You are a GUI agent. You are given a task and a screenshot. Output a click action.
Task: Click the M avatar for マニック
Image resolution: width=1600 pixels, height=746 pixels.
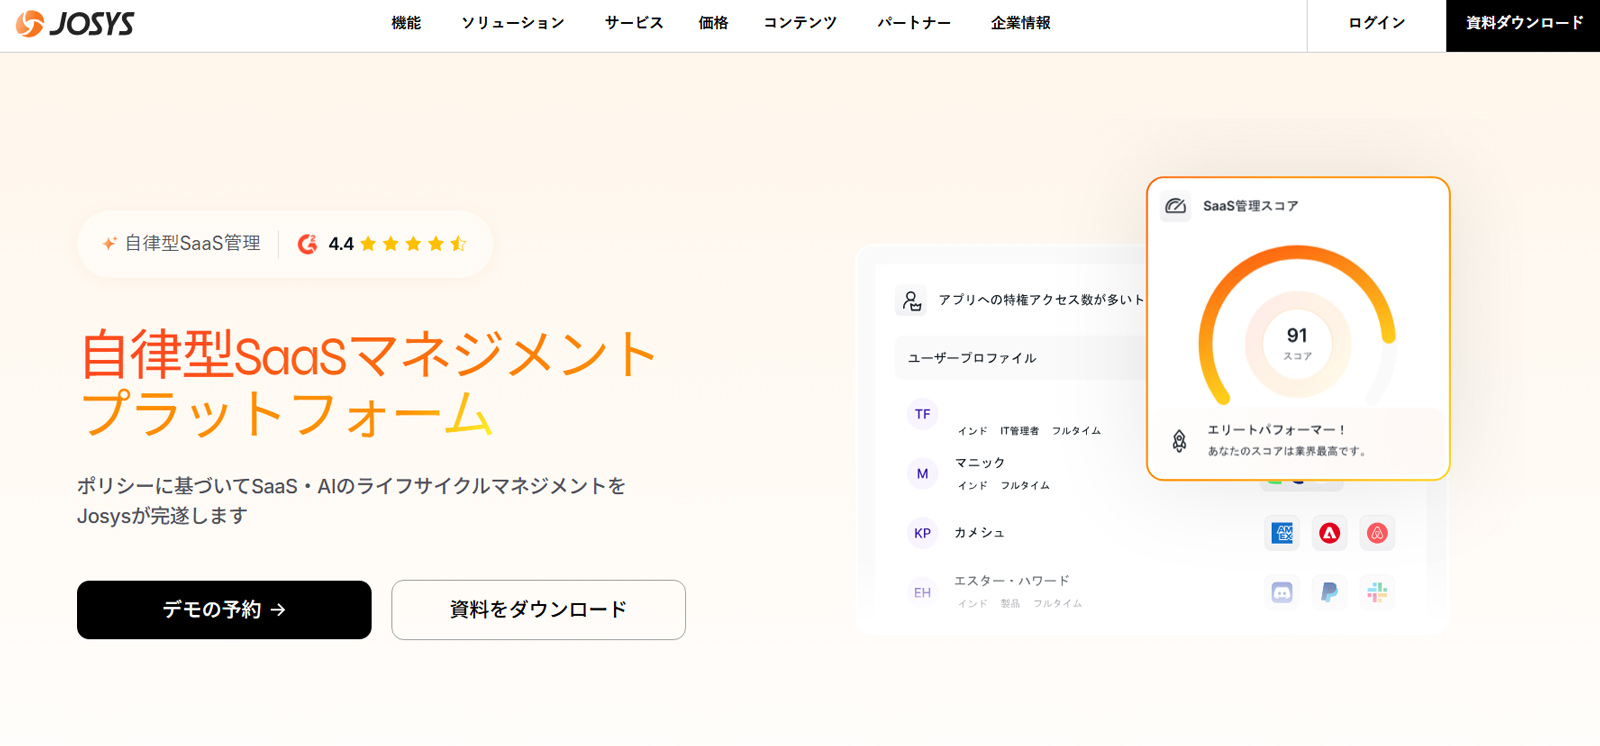click(x=922, y=474)
